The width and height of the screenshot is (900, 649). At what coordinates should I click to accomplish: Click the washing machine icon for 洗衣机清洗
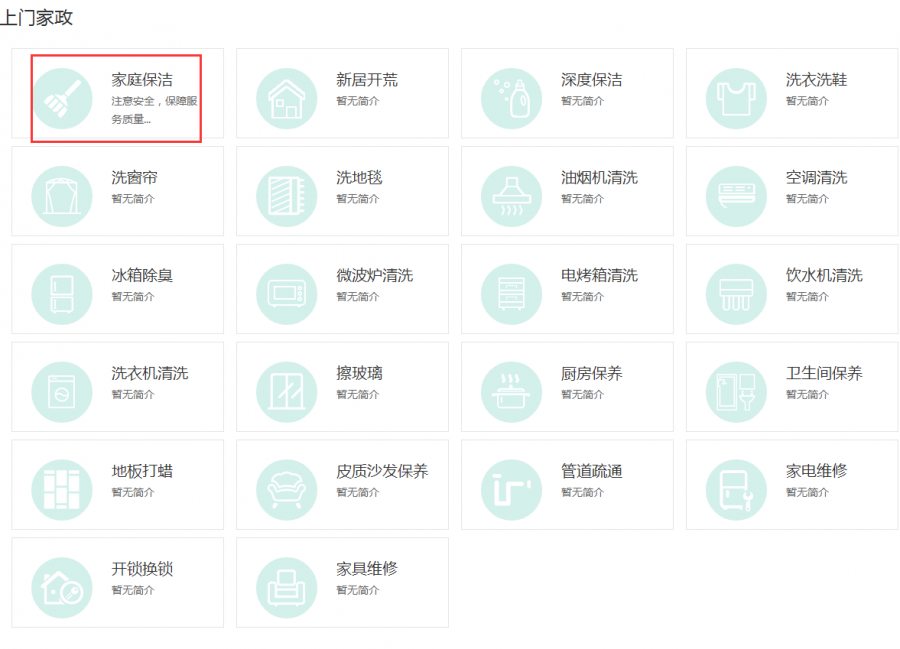tap(62, 392)
